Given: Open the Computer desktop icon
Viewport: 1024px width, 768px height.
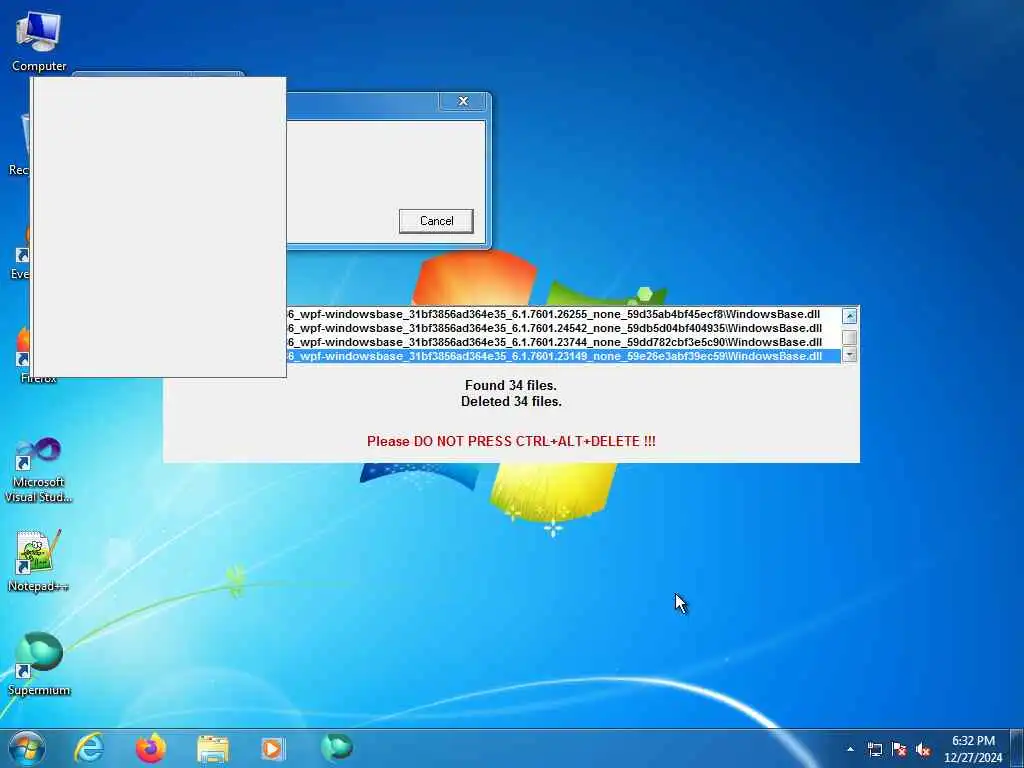Looking at the screenshot, I should [39, 40].
